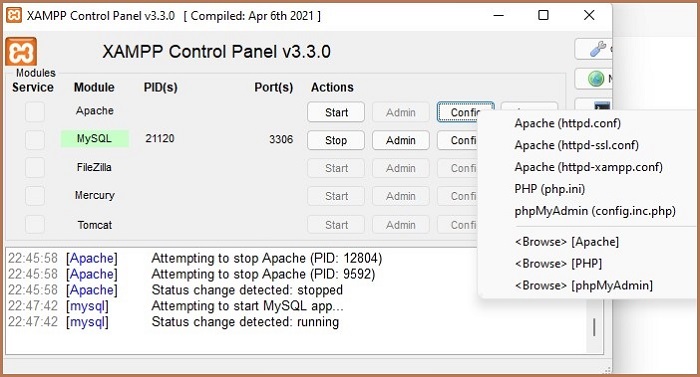This screenshot has height=377, width=700.
Task: Minimize the XAMPP Control Panel window
Action: [499, 15]
